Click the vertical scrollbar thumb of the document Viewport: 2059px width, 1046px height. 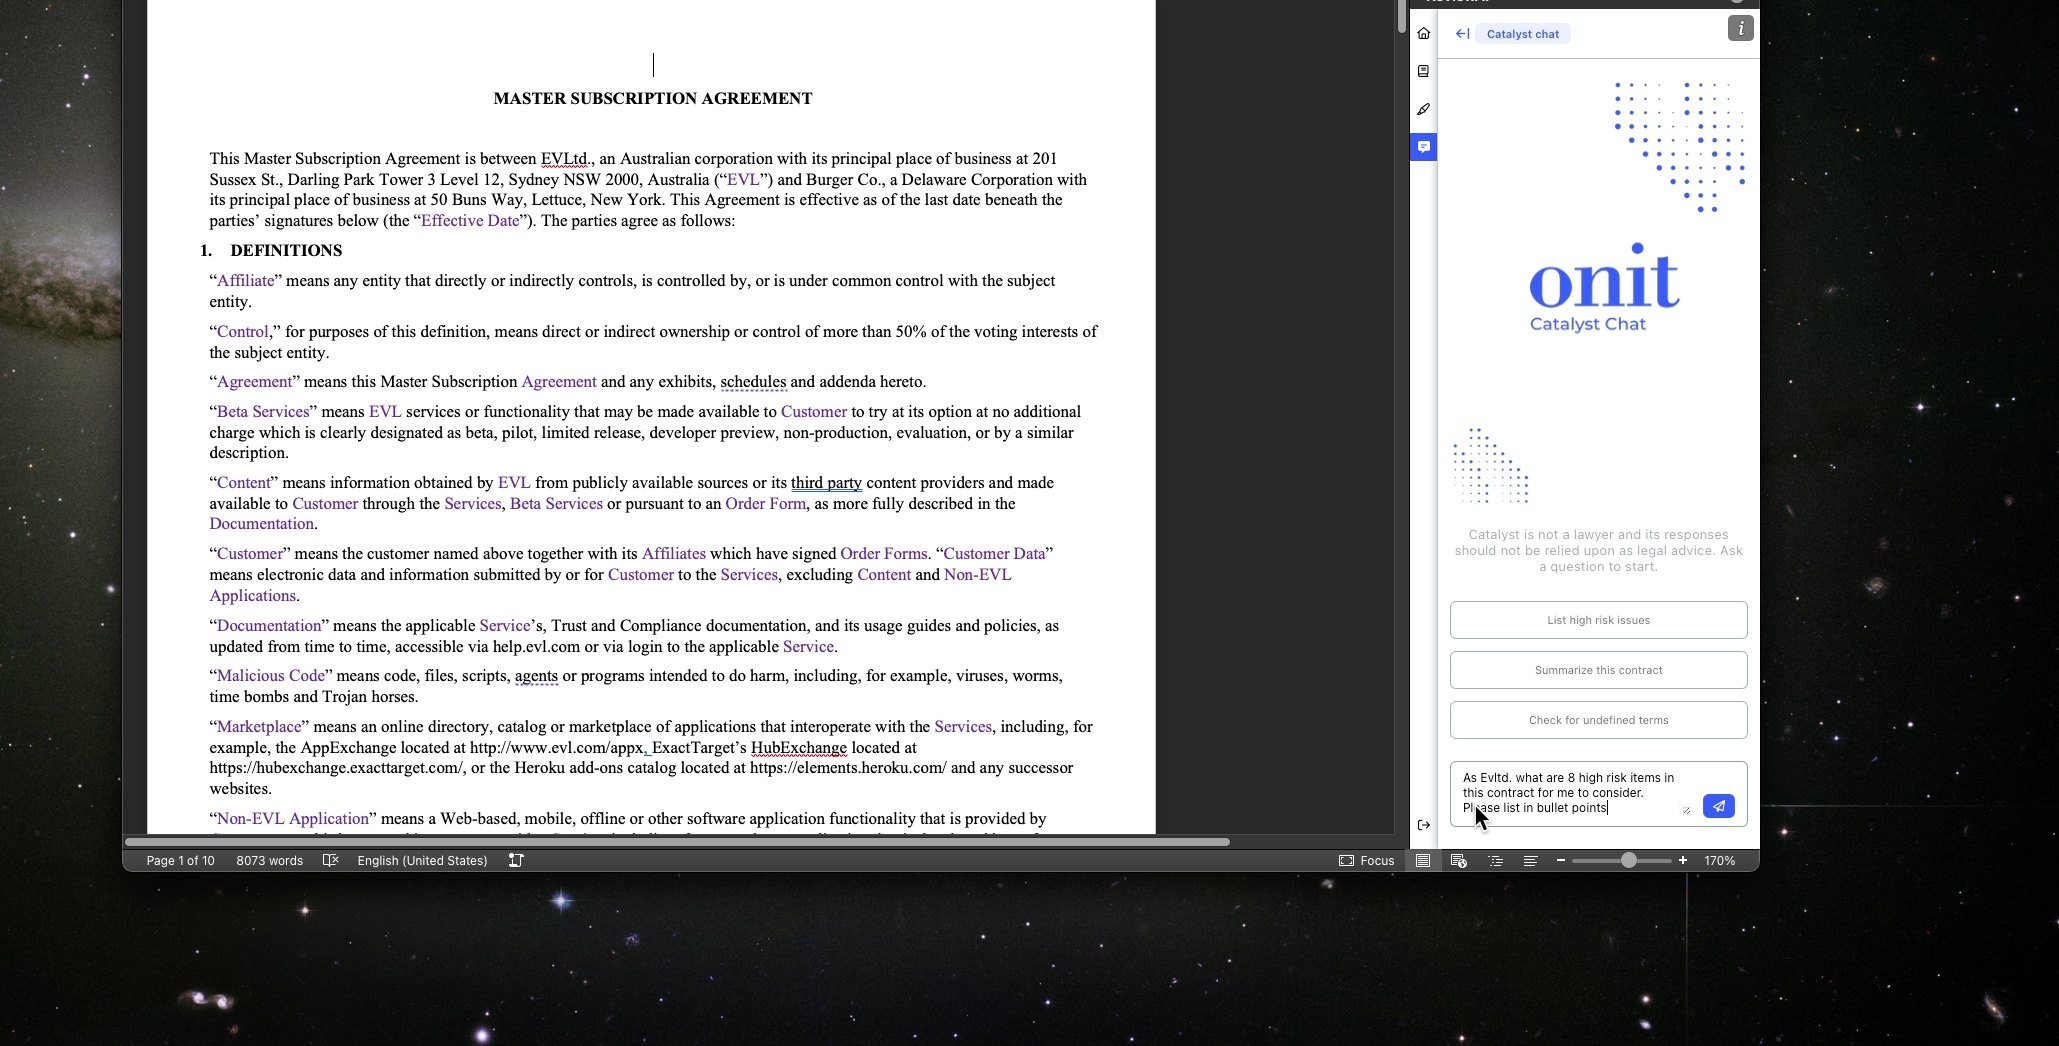tap(1402, 17)
